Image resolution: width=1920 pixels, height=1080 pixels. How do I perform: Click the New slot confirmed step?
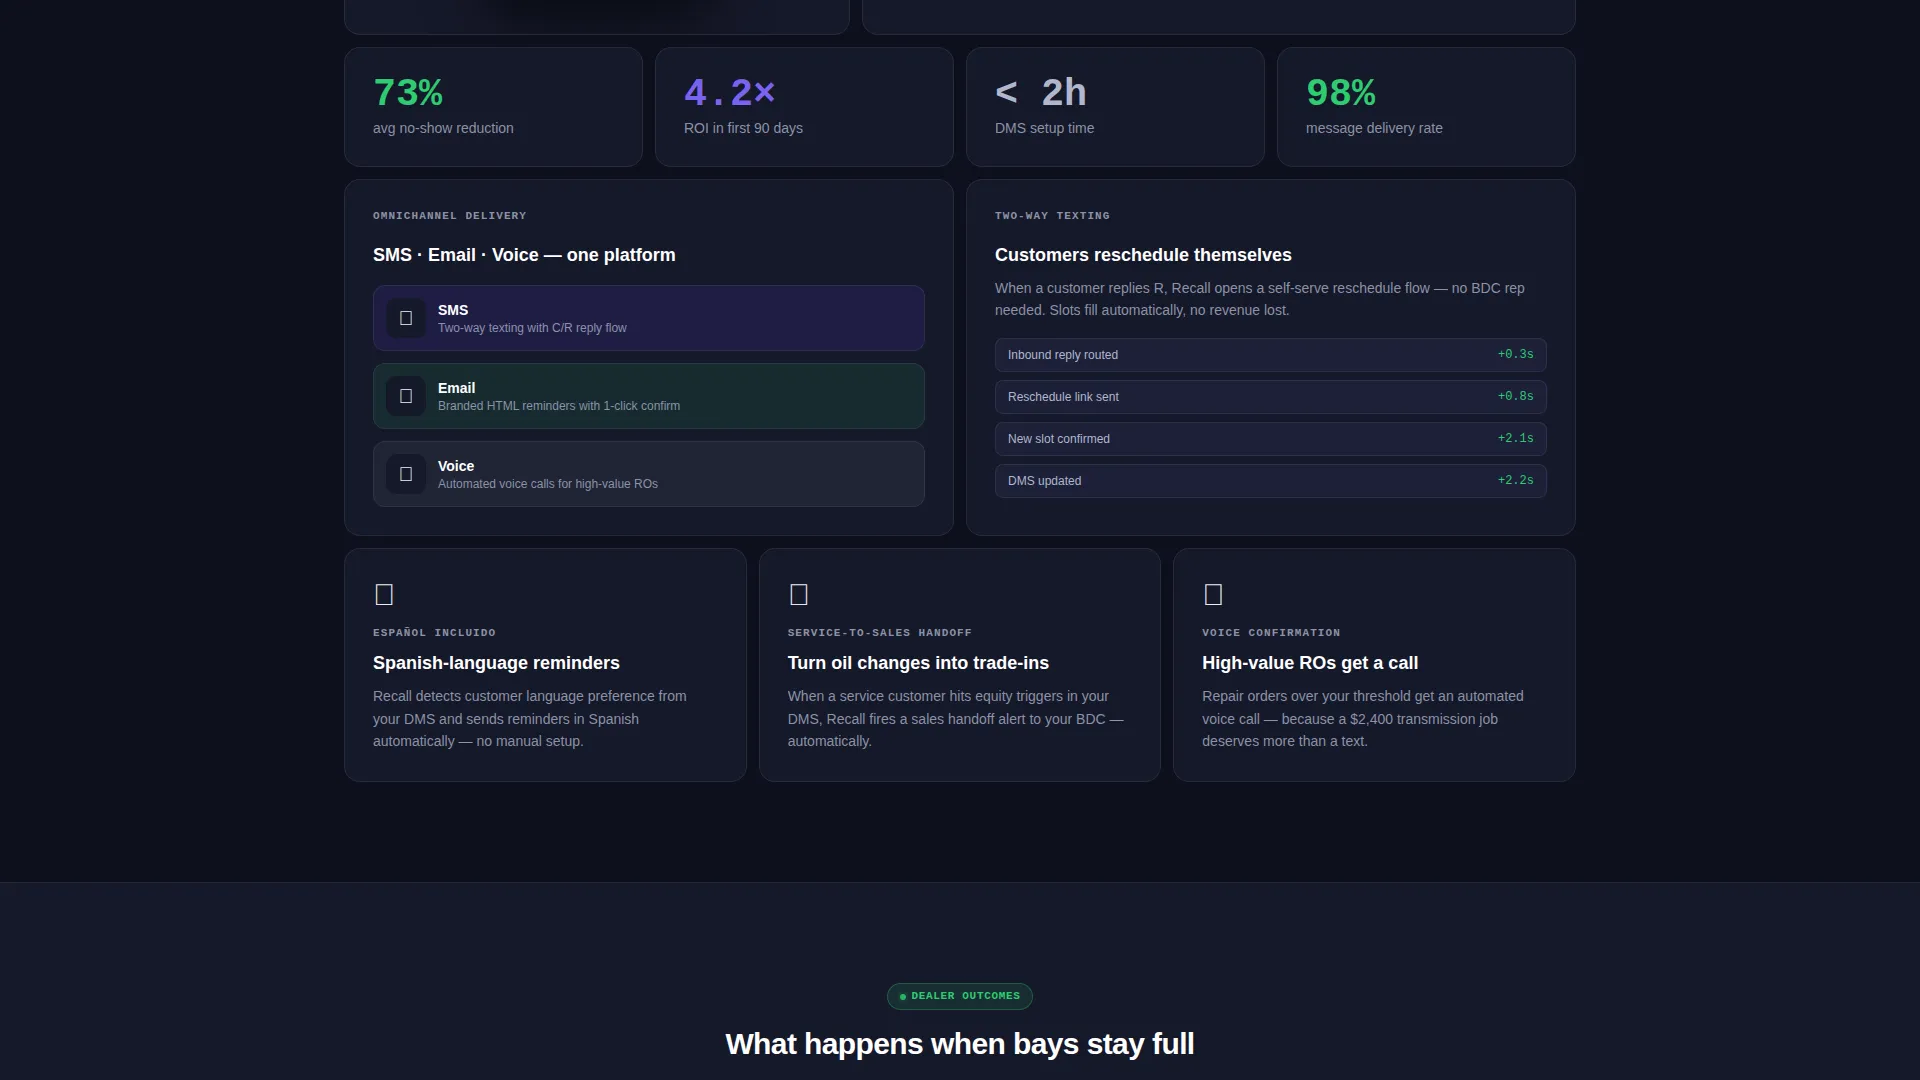(1270, 439)
